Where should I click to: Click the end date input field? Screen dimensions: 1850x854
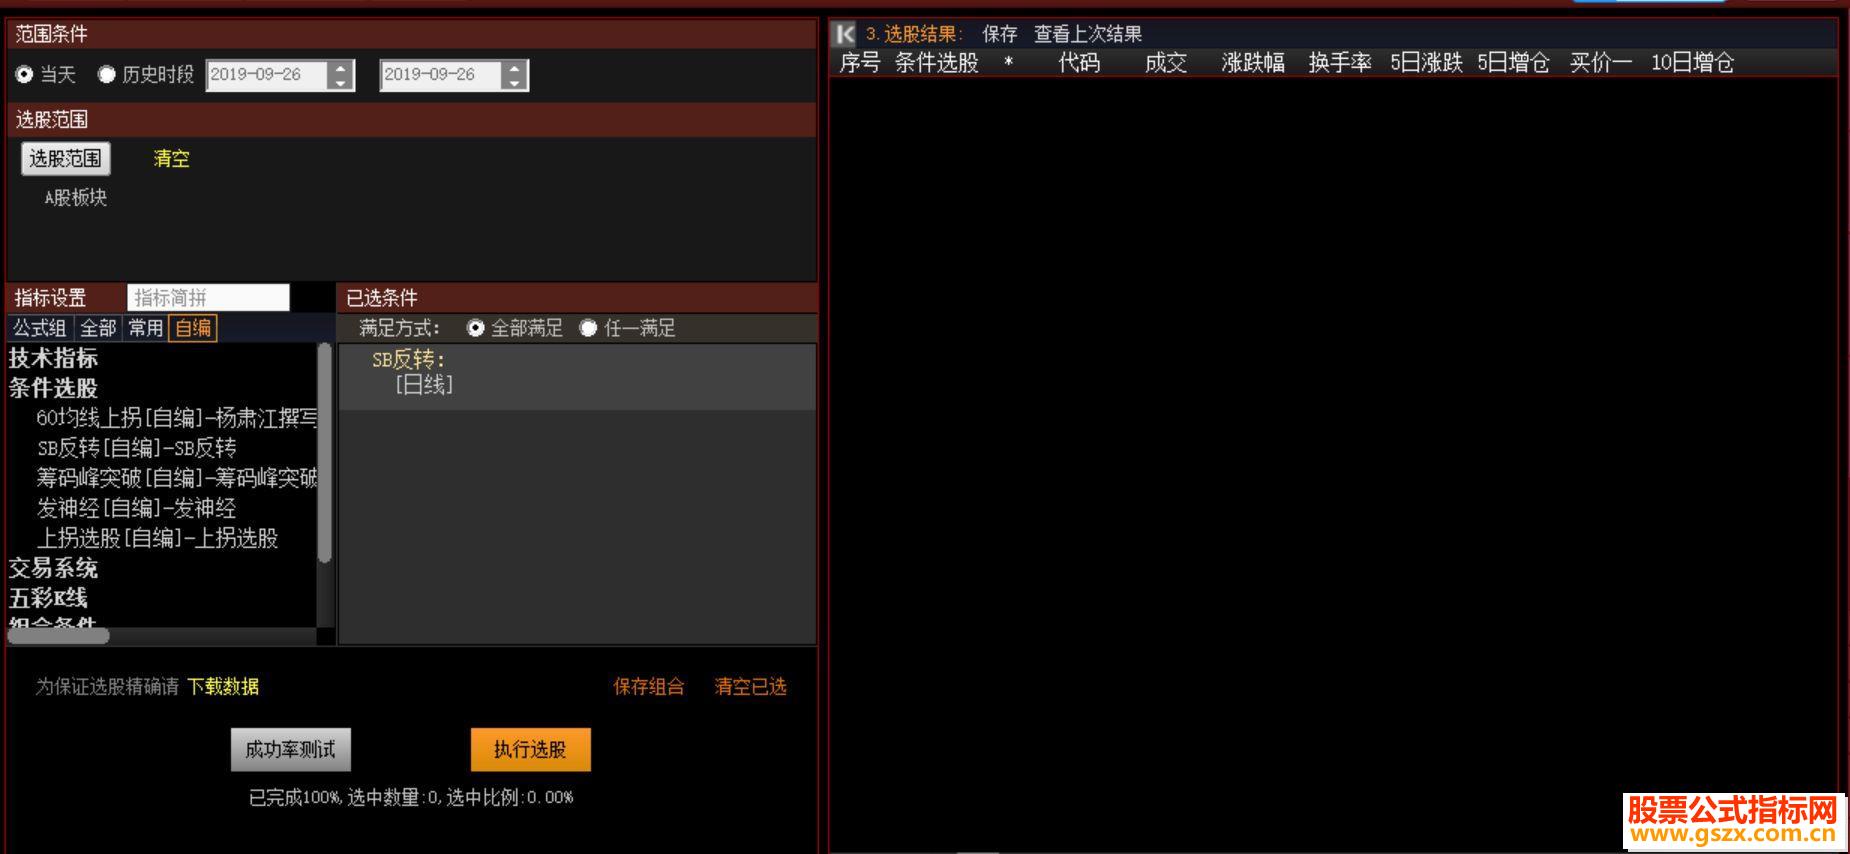click(441, 75)
